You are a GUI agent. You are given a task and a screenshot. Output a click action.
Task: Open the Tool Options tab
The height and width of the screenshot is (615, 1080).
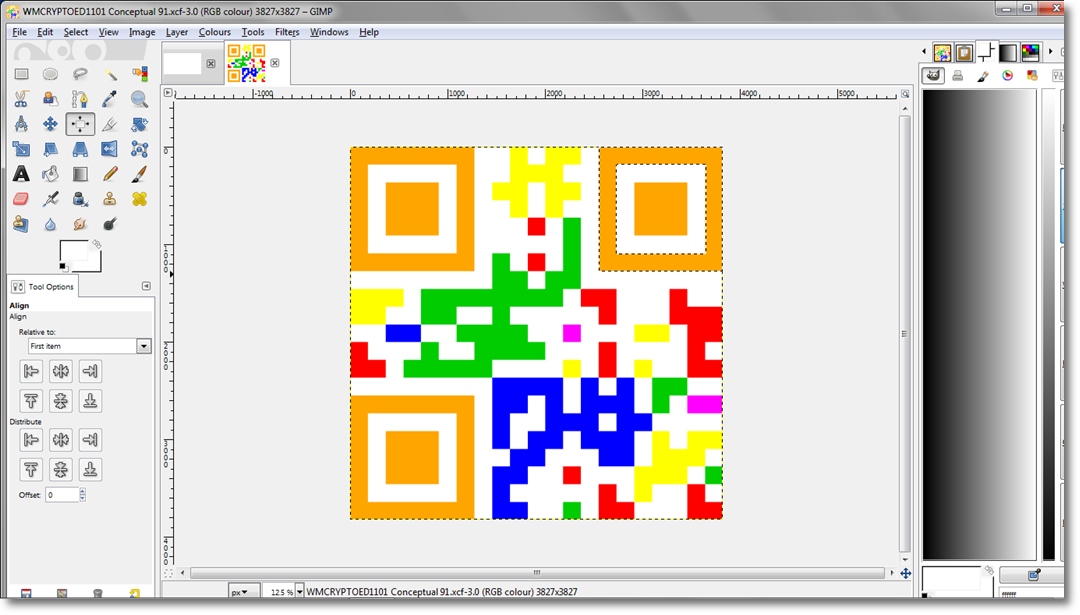43,286
